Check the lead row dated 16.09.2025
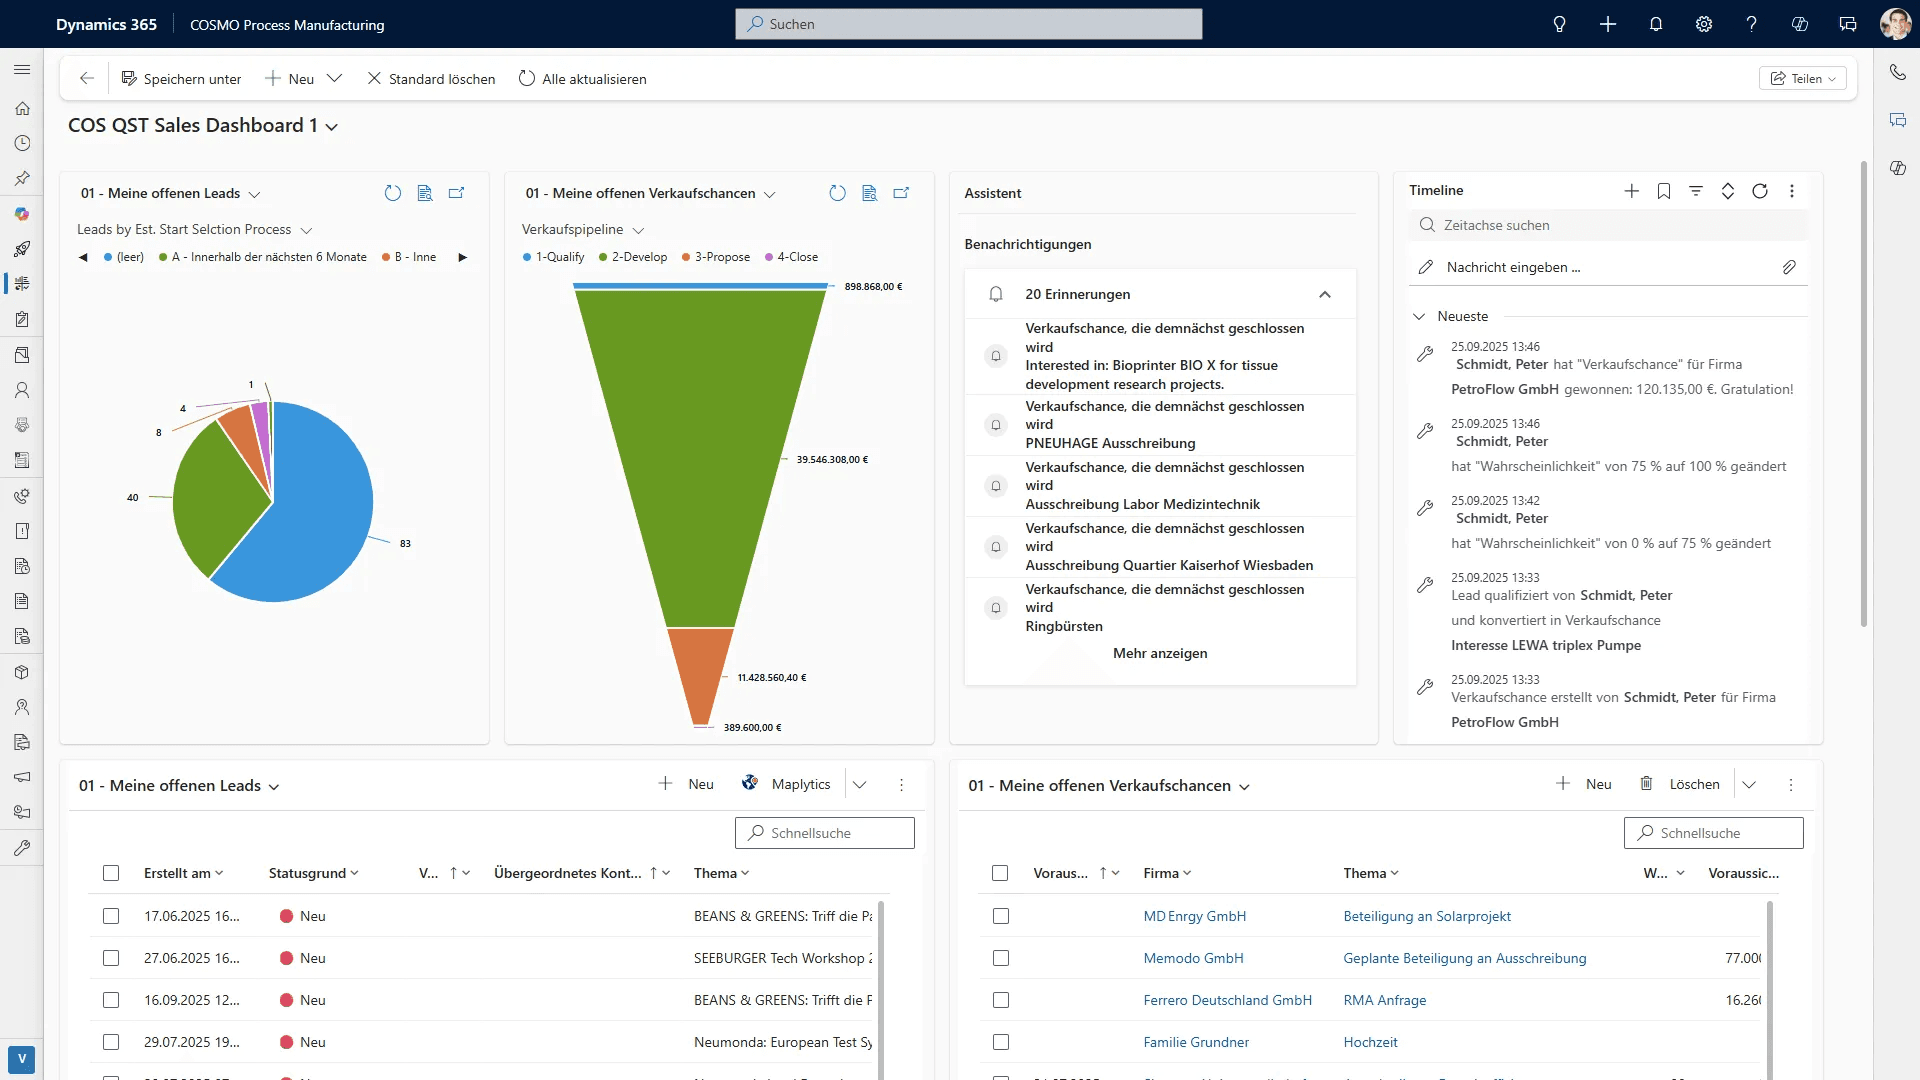1920x1080 pixels. click(x=111, y=1000)
